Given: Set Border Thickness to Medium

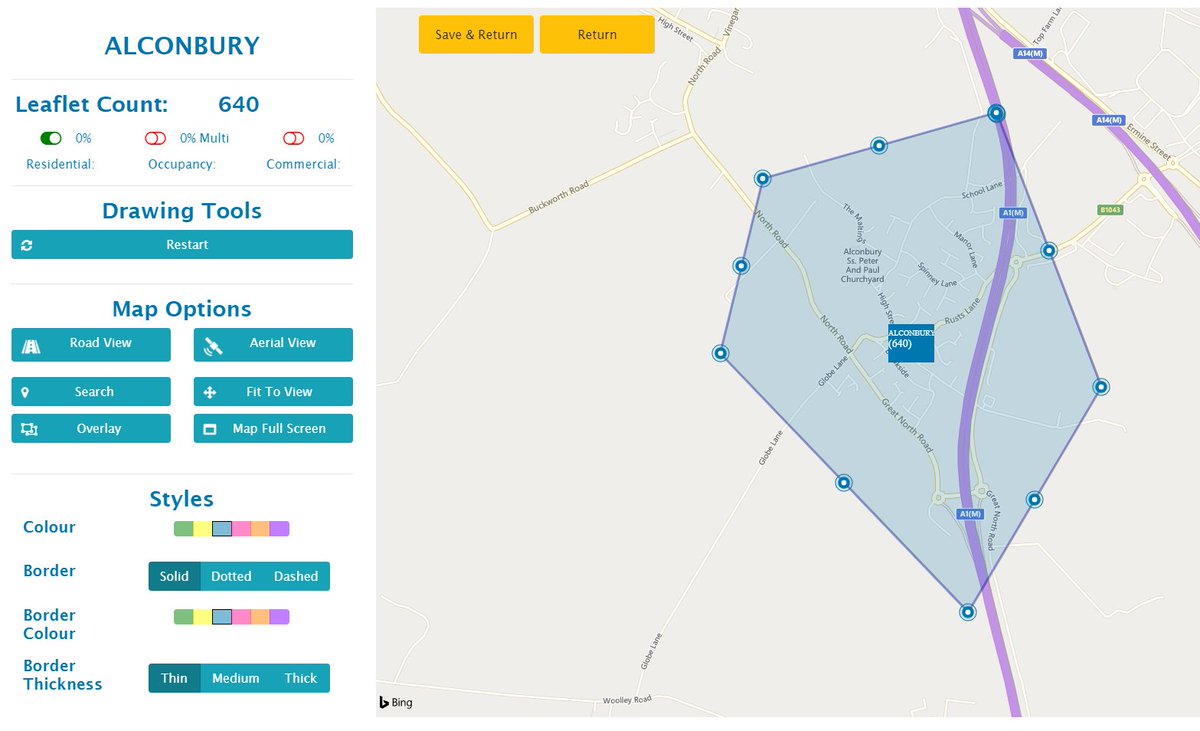Looking at the screenshot, I should [x=236, y=677].
